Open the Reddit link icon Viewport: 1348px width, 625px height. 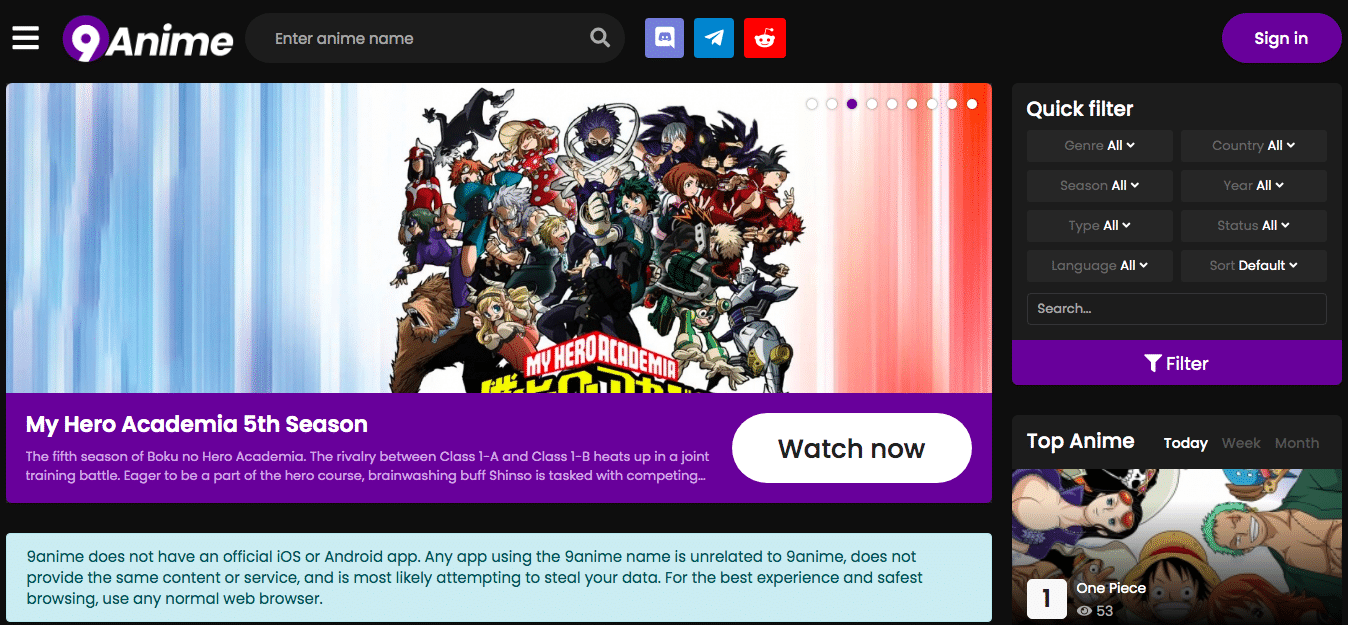coord(765,38)
